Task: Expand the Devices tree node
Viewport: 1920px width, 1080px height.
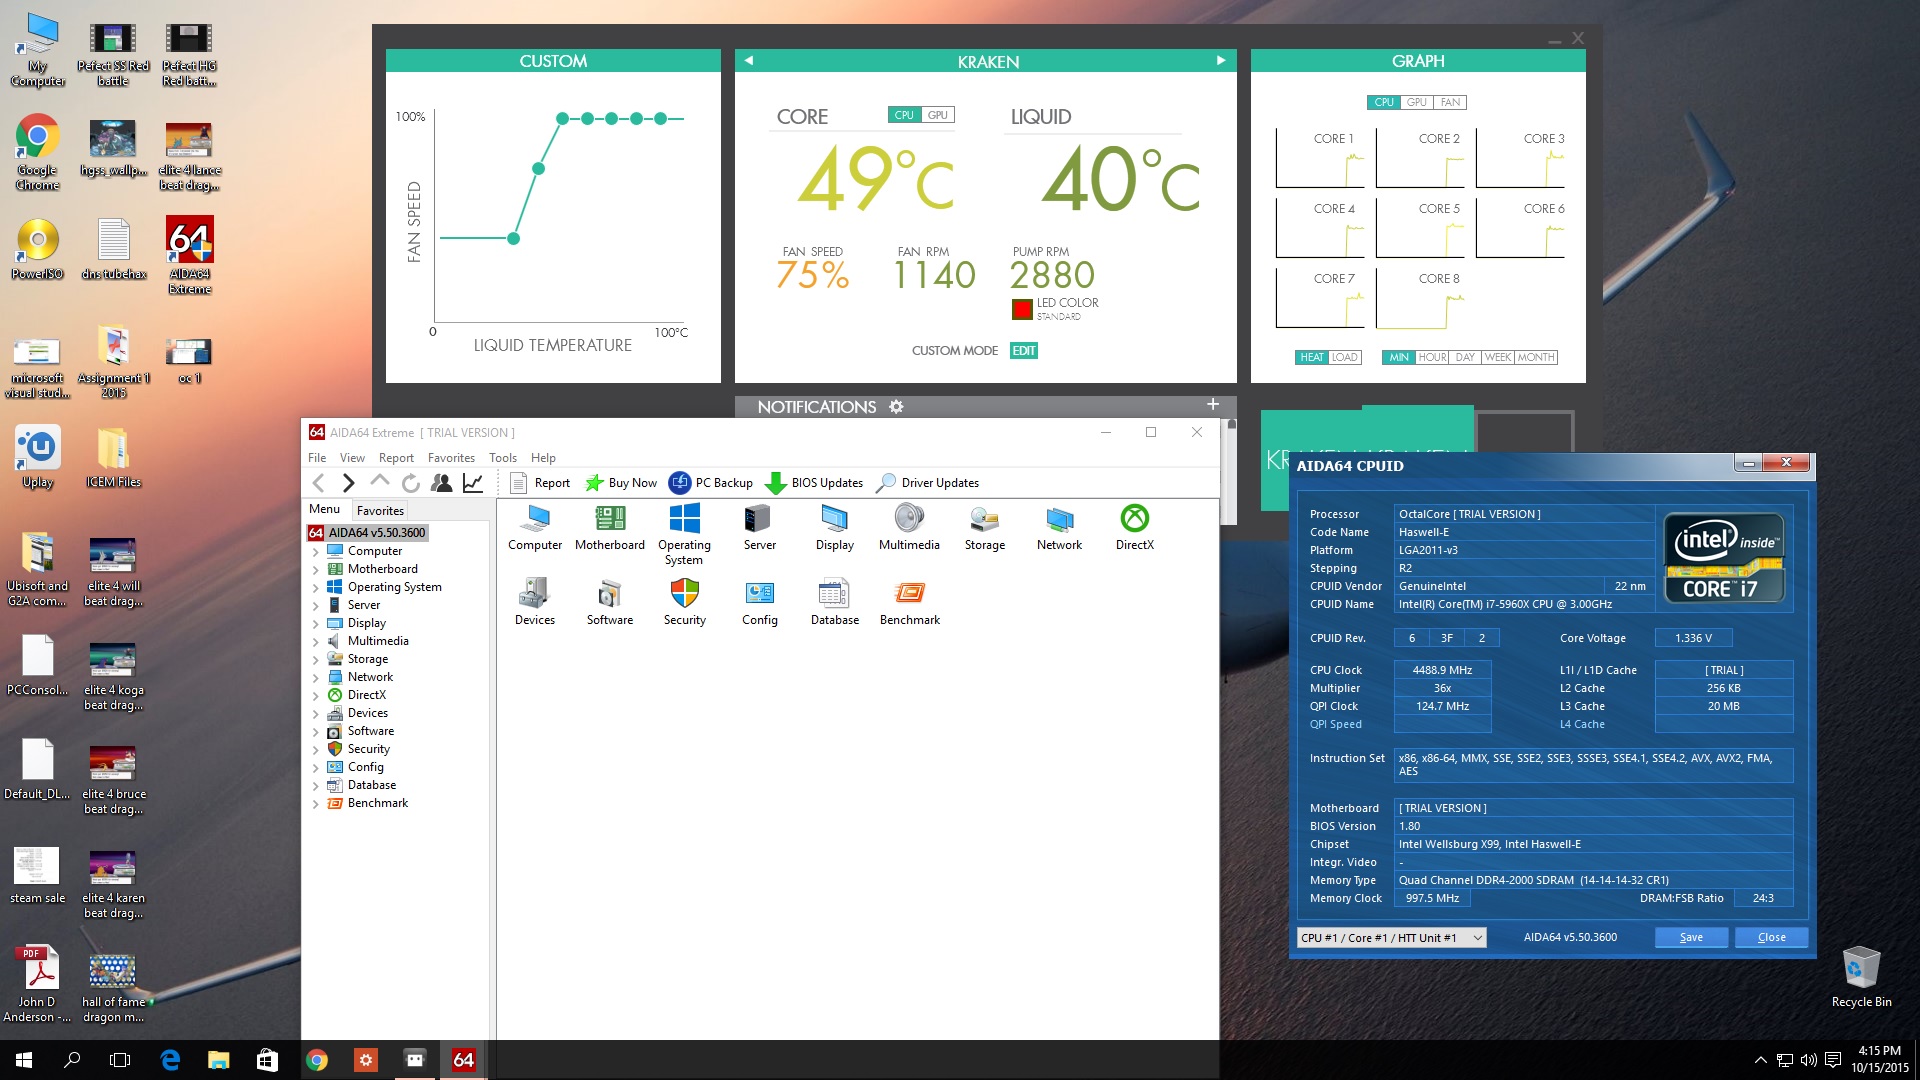Action: pyautogui.click(x=316, y=714)
